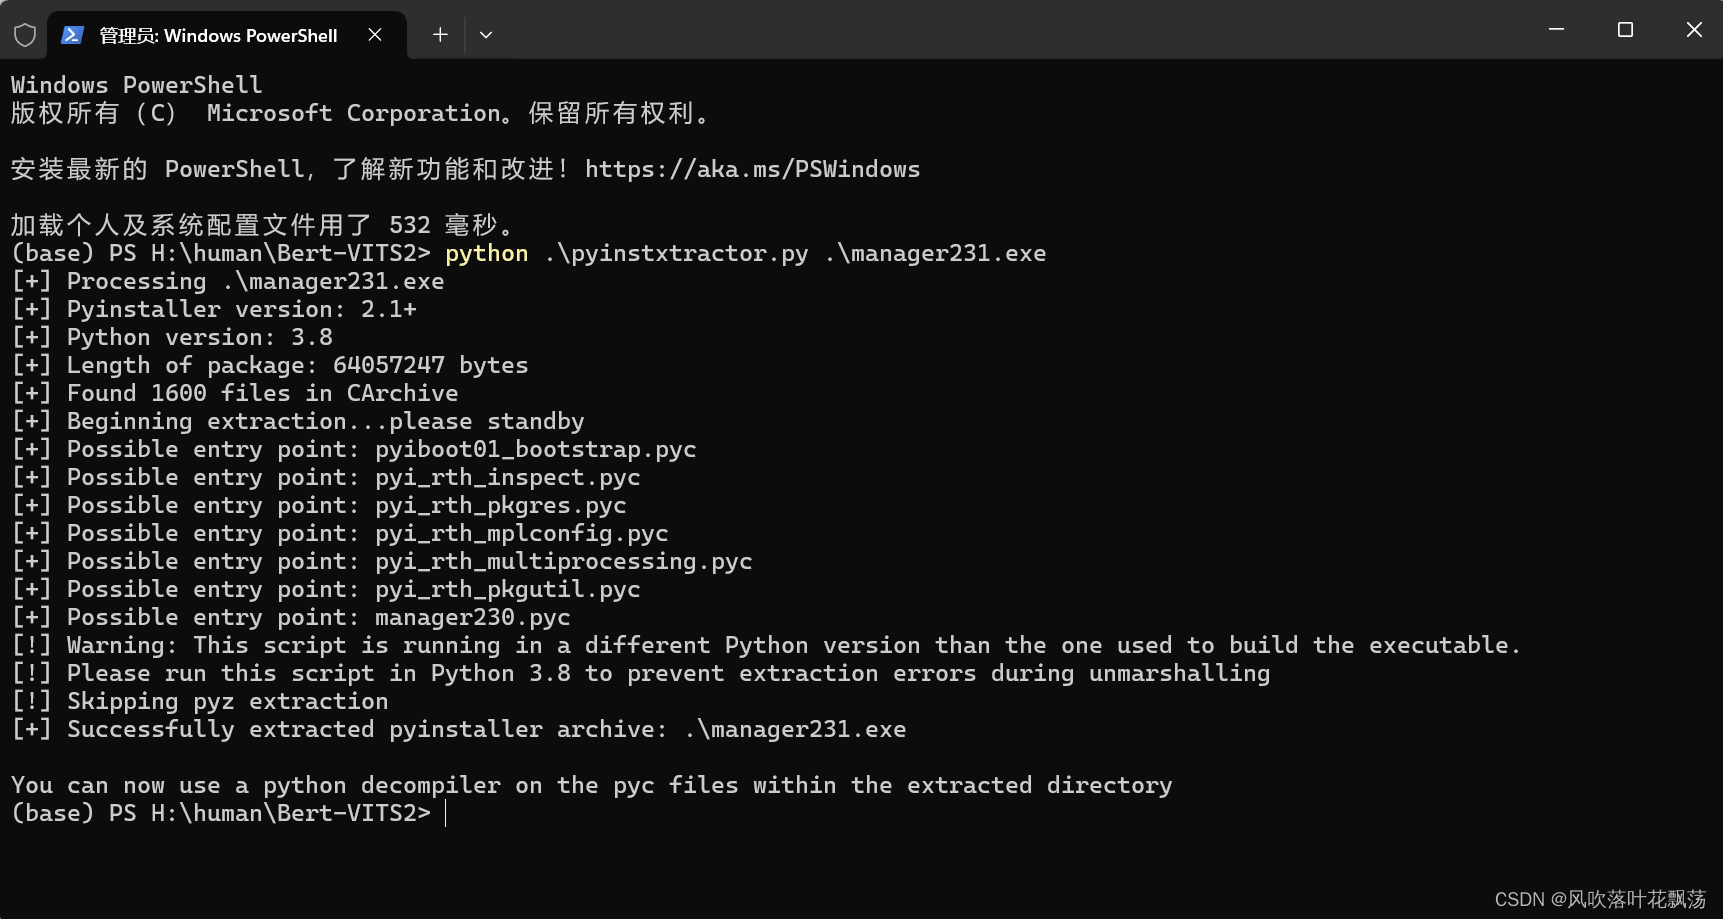Click the ".\pyinstxtractor.py" argument text
This screenshot has height=919, width=1723.
[676, 253]
